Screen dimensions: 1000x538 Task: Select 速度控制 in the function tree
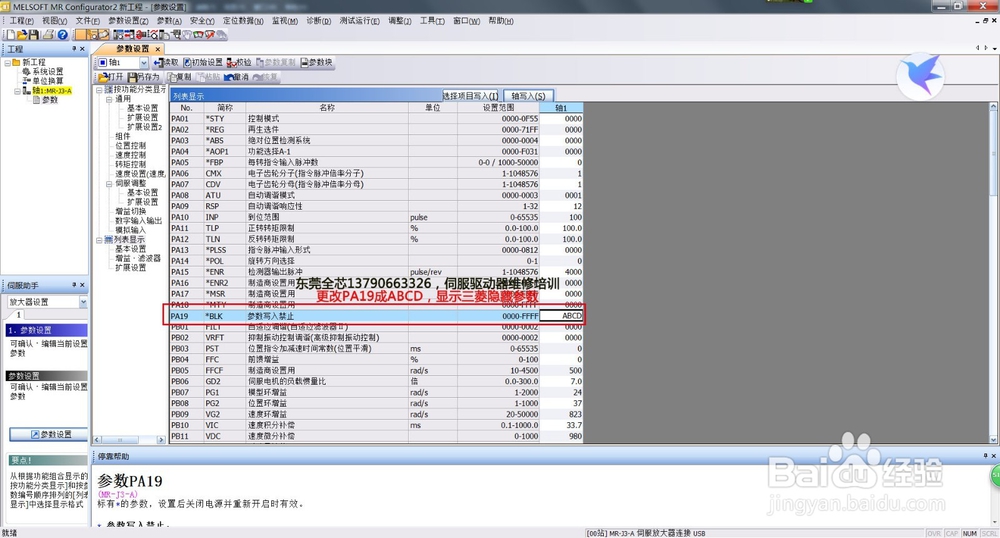(131, 155)
